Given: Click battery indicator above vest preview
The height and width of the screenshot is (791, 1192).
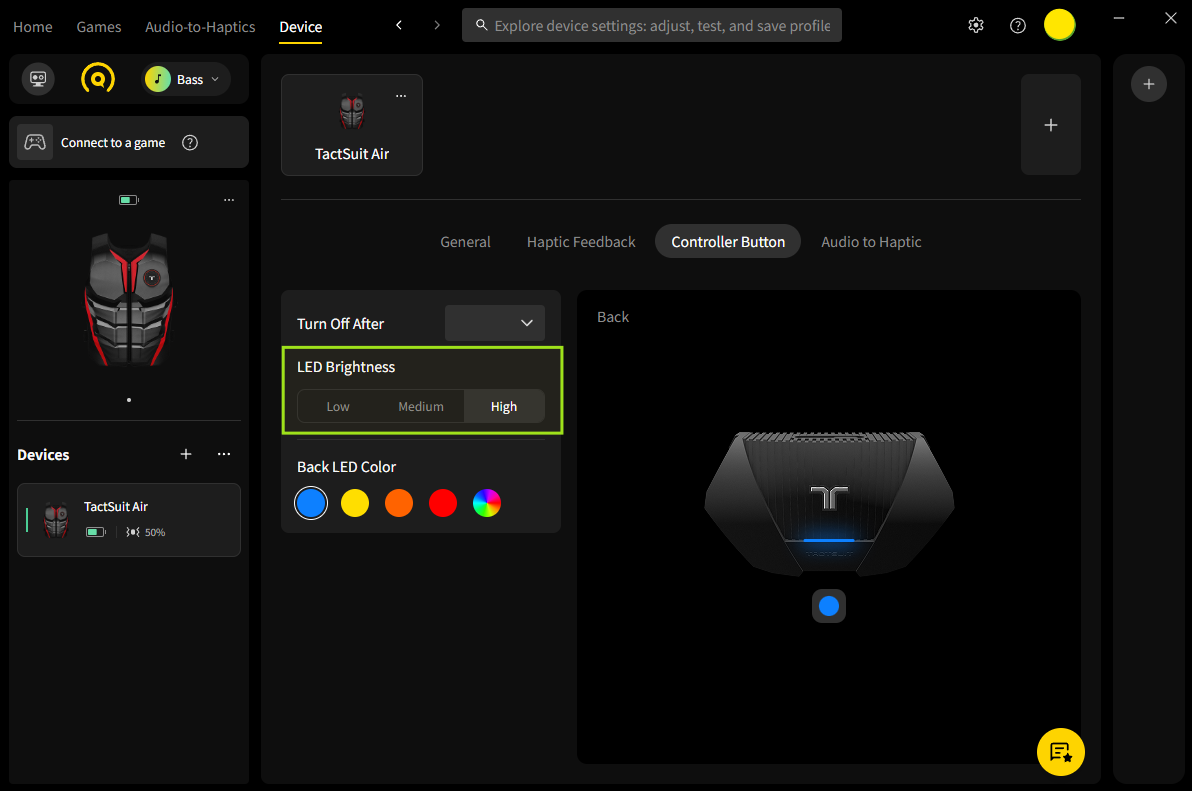Looking at the screenshot, I should [x=128, y=200].
